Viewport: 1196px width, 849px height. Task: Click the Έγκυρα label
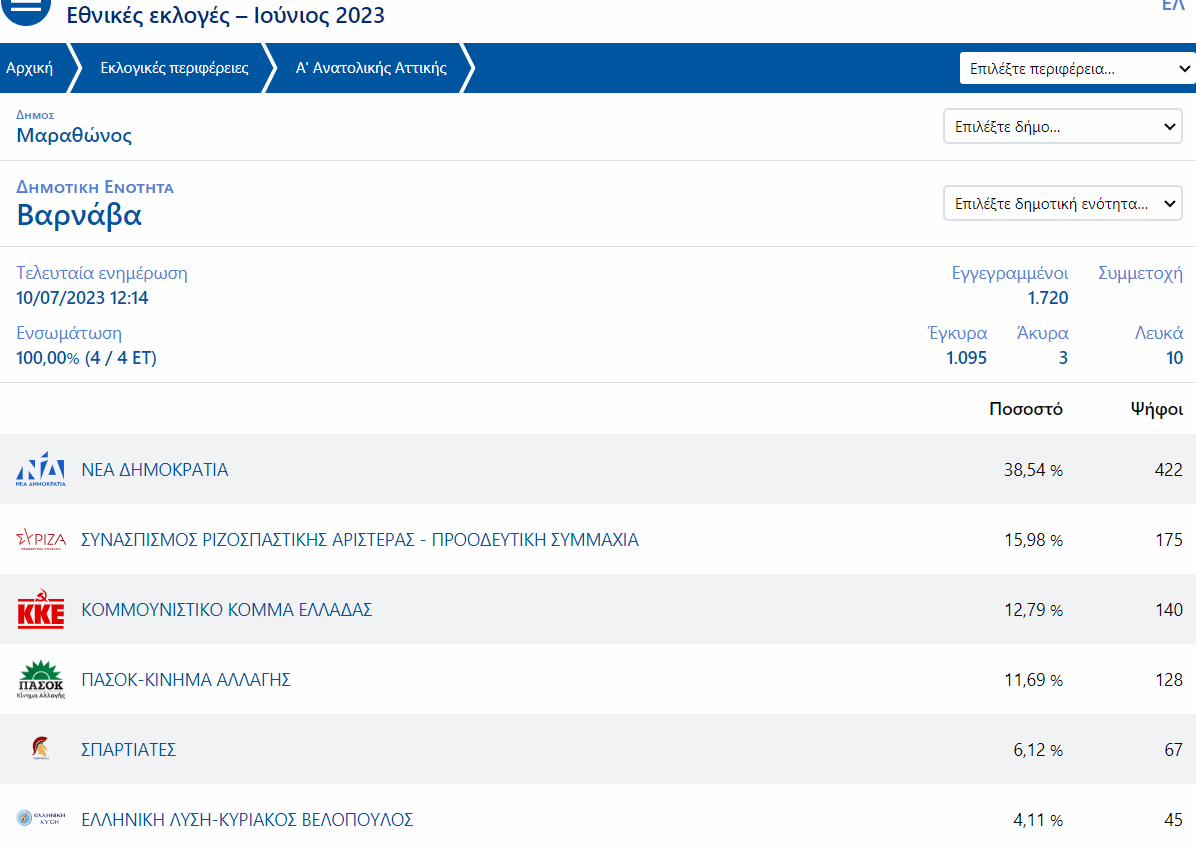click(x=957, y=333)
